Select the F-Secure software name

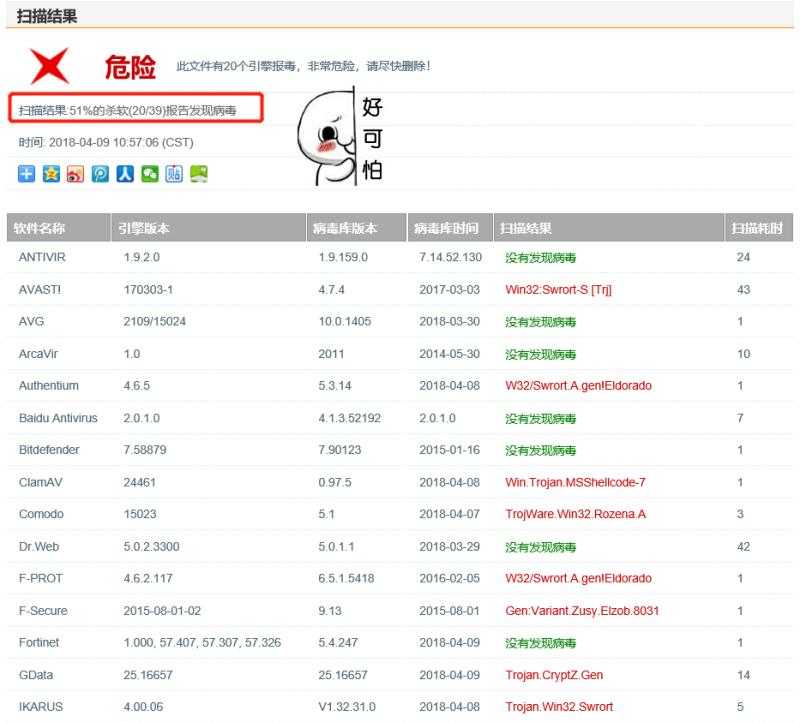point(43,611)
